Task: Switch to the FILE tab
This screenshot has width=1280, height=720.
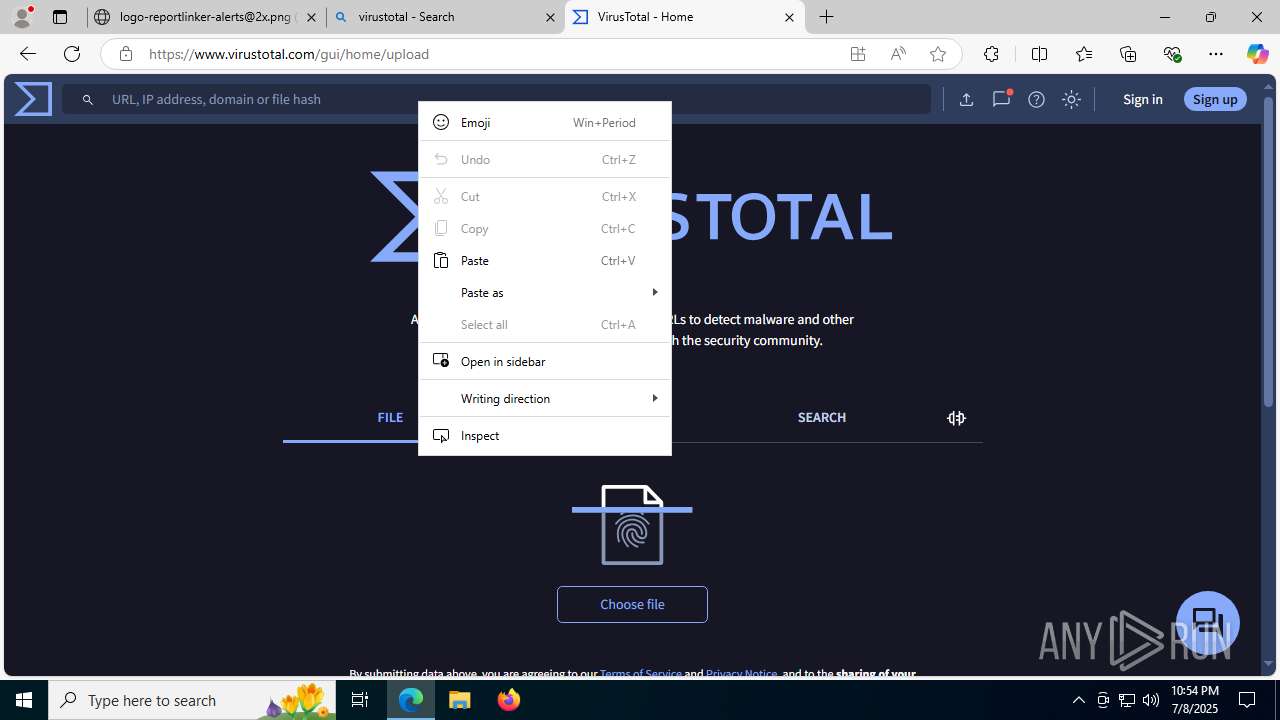Action: 390,417
